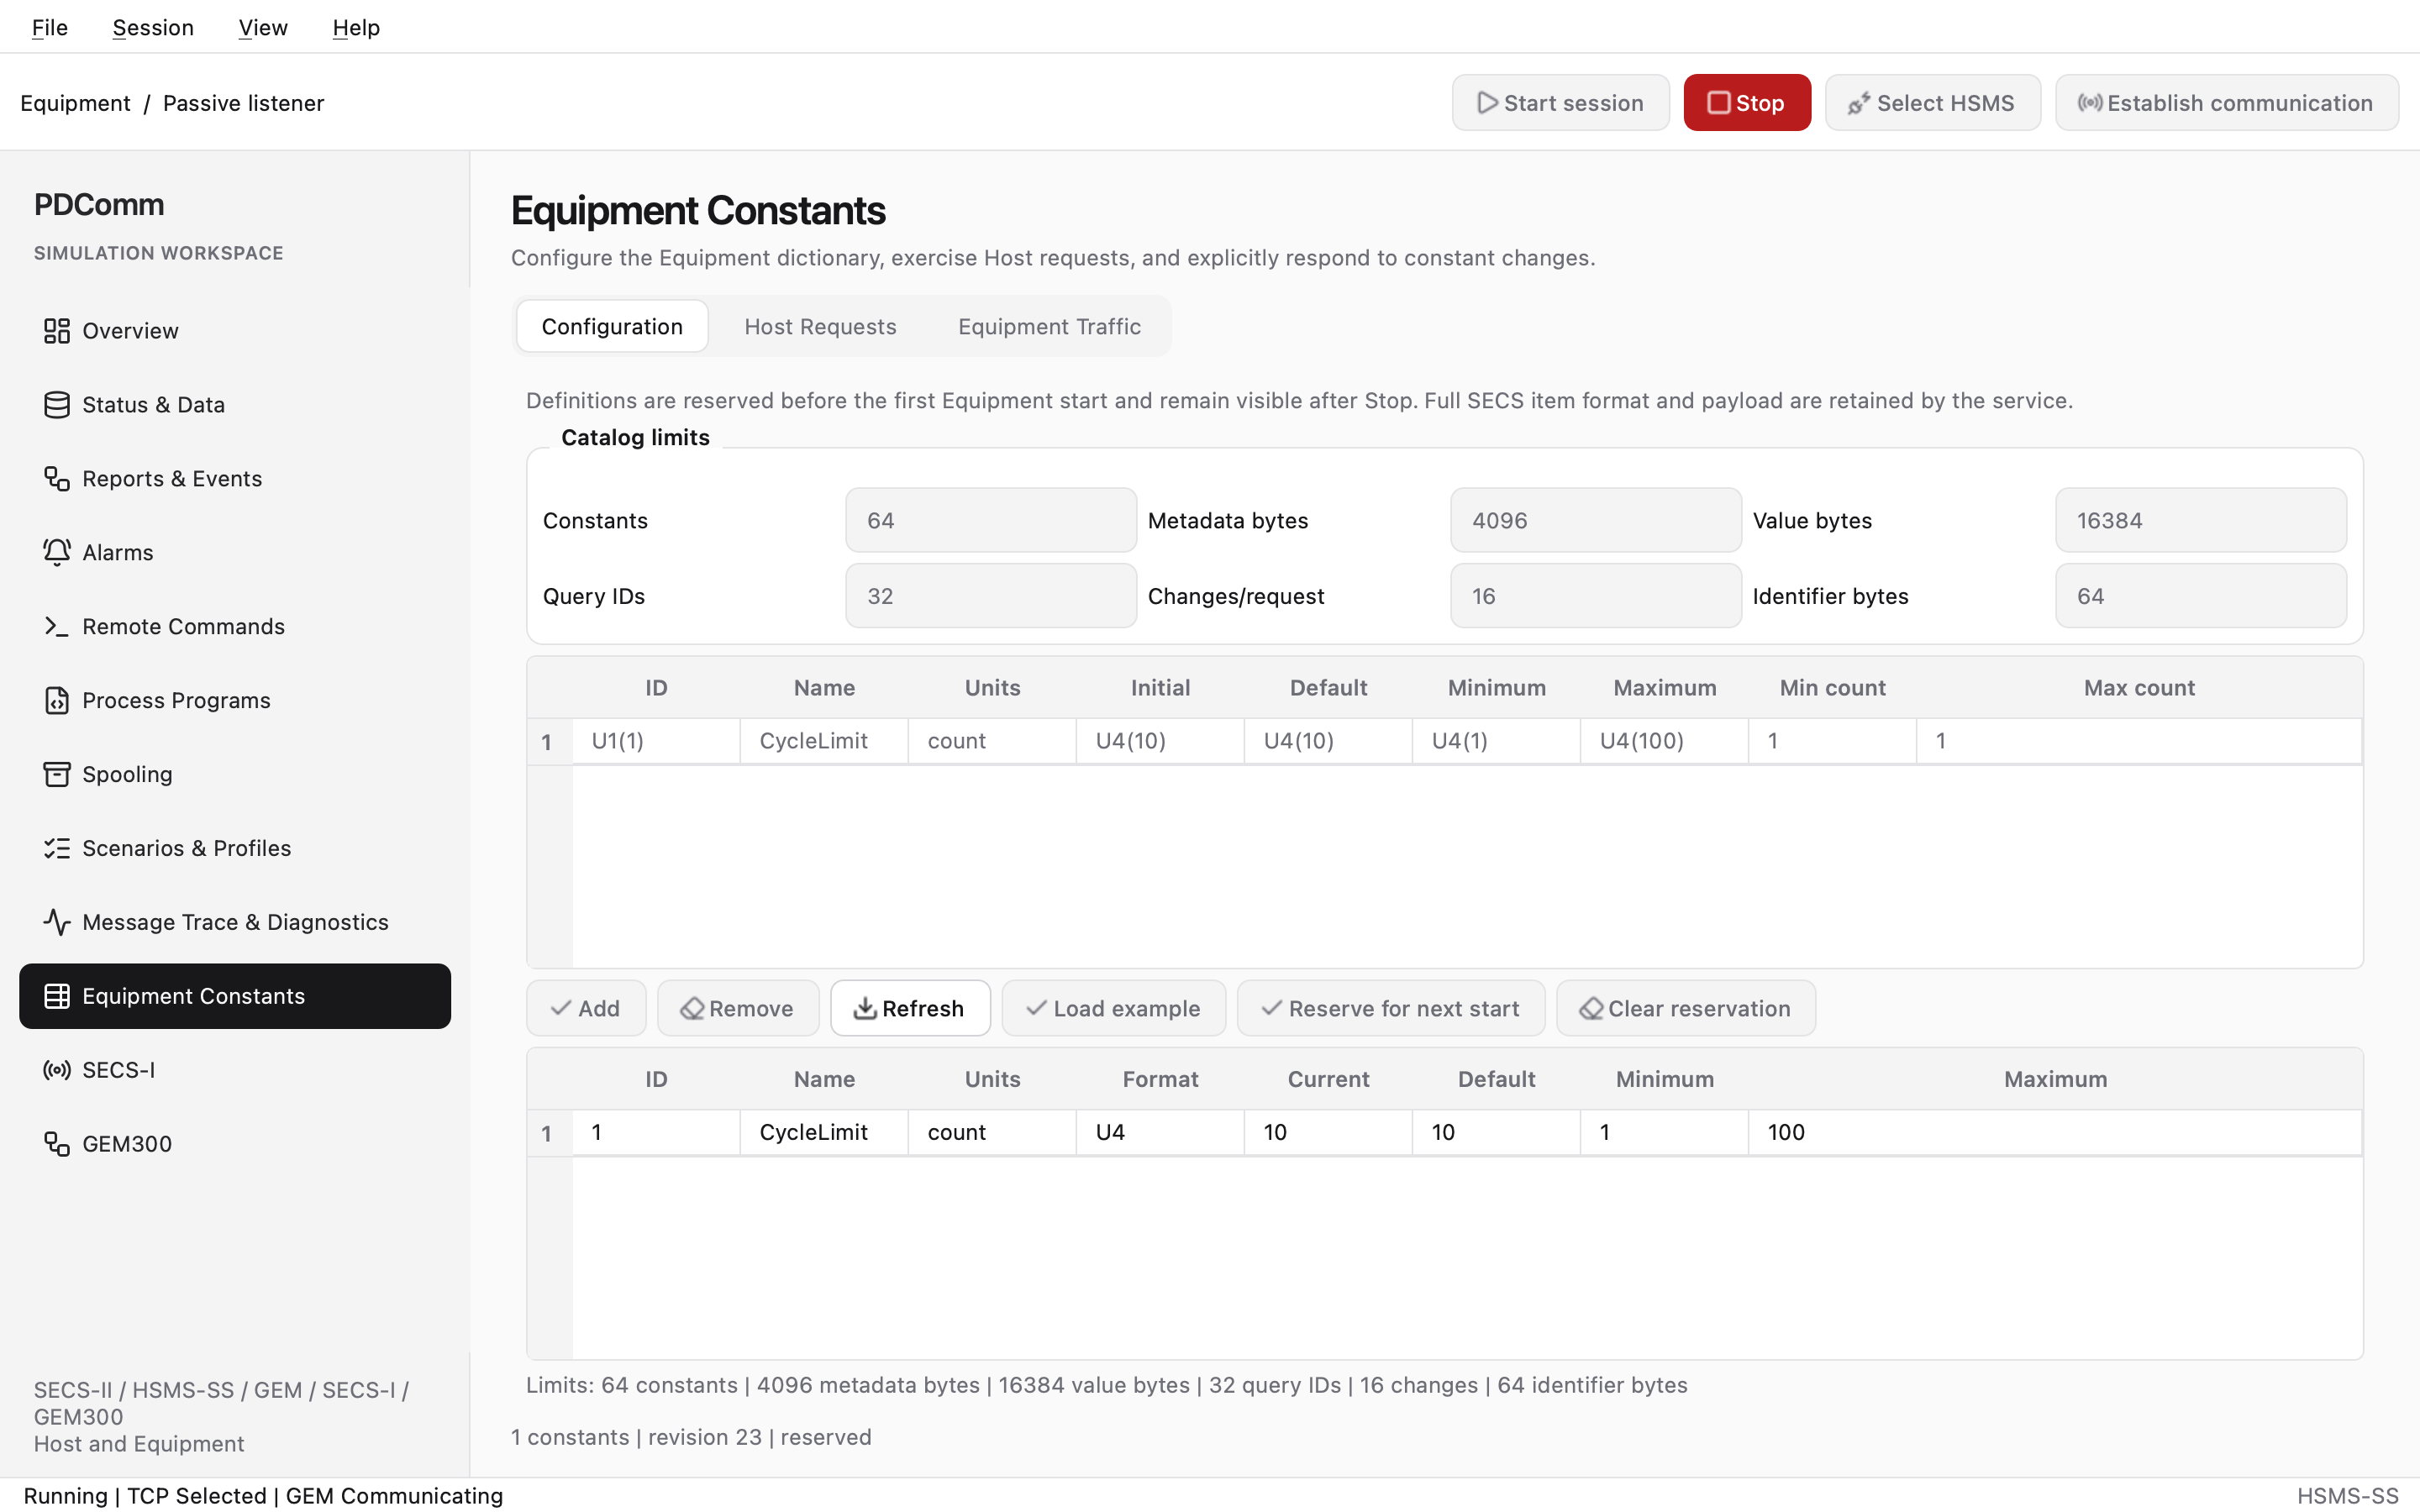
Task: Select the U4 Format cell
Action: pos(1160,1132)
